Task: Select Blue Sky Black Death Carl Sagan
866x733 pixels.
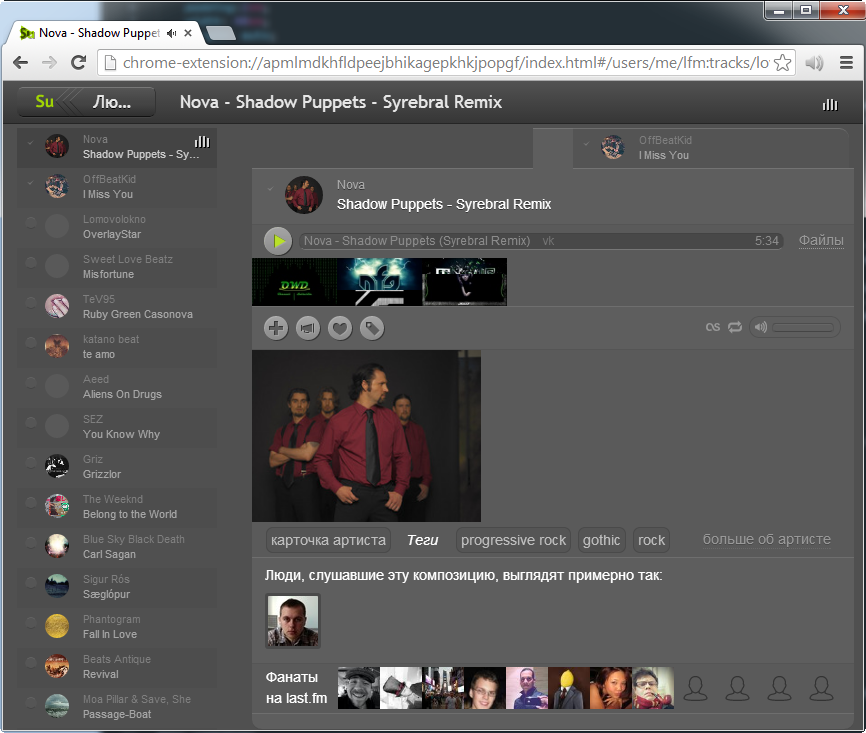Action: coord(117,547)
